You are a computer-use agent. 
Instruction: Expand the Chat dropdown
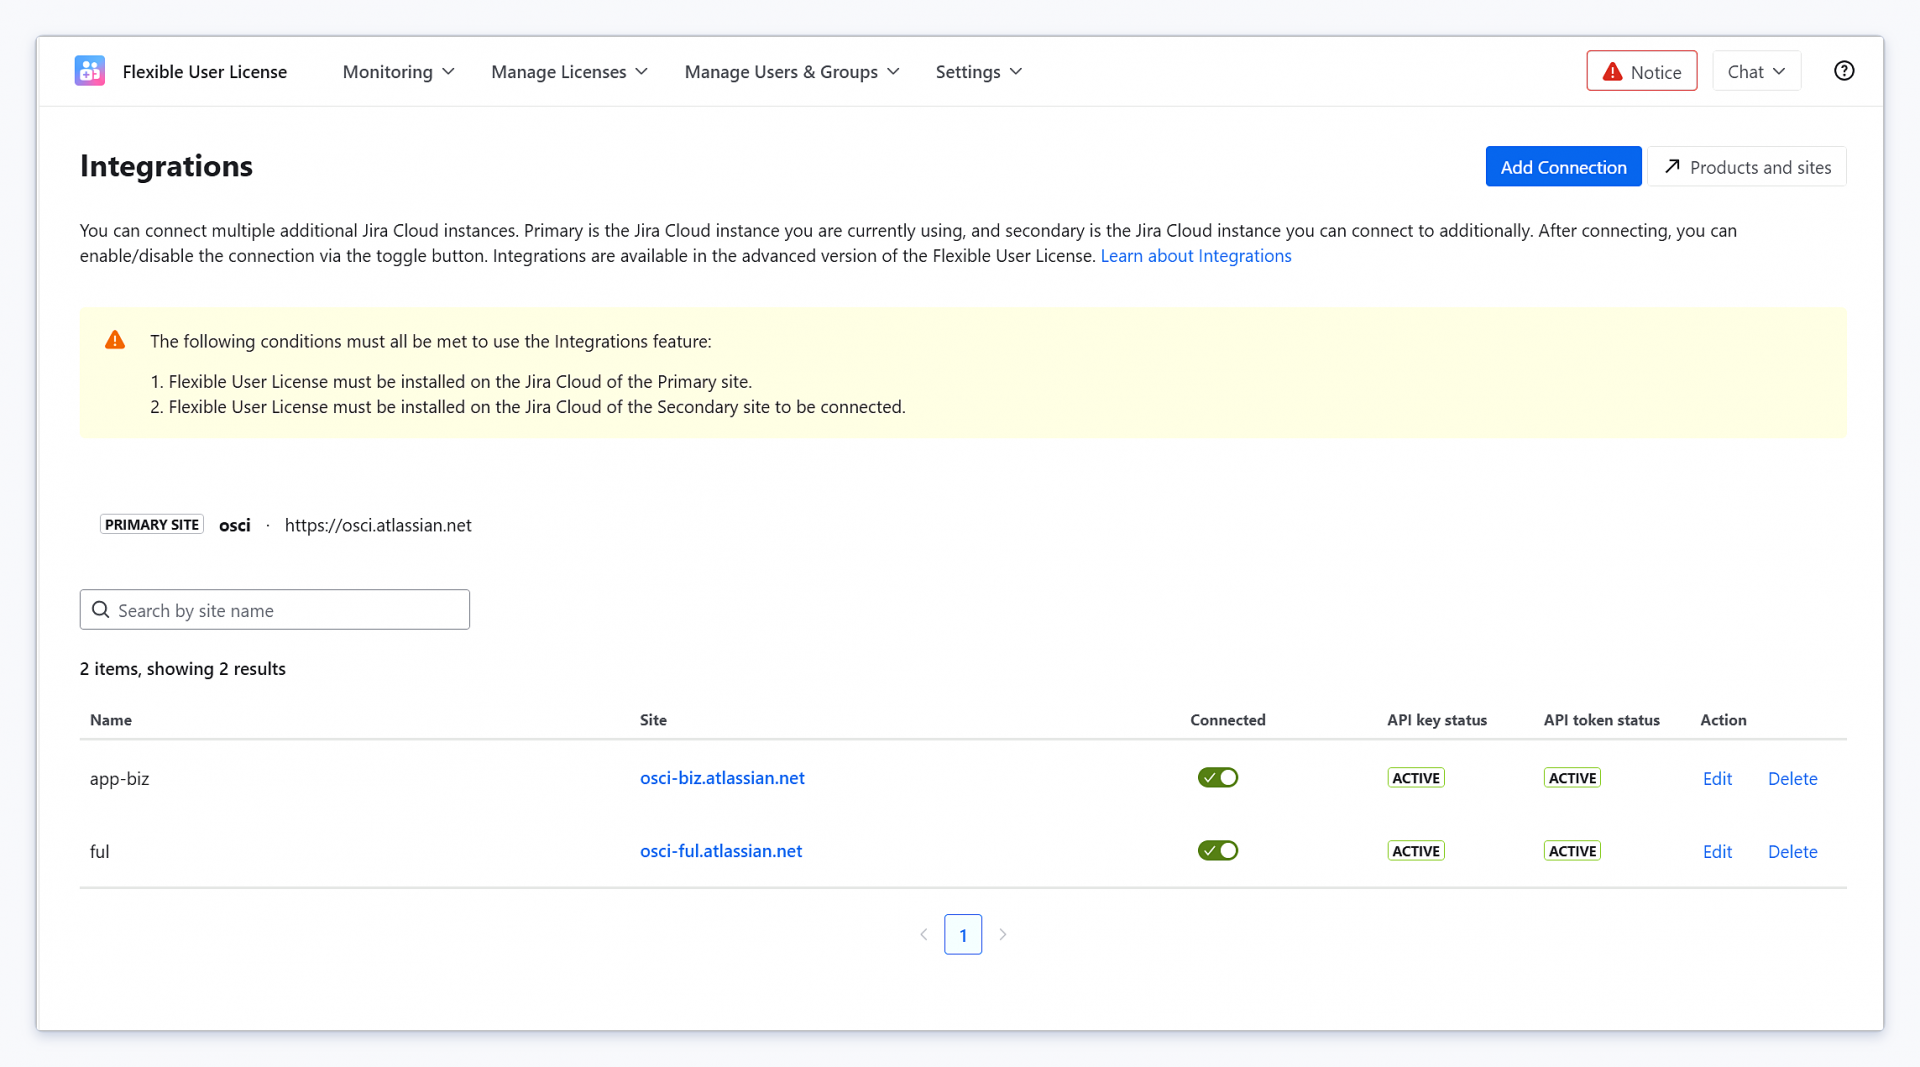[x=1756, y=71]
